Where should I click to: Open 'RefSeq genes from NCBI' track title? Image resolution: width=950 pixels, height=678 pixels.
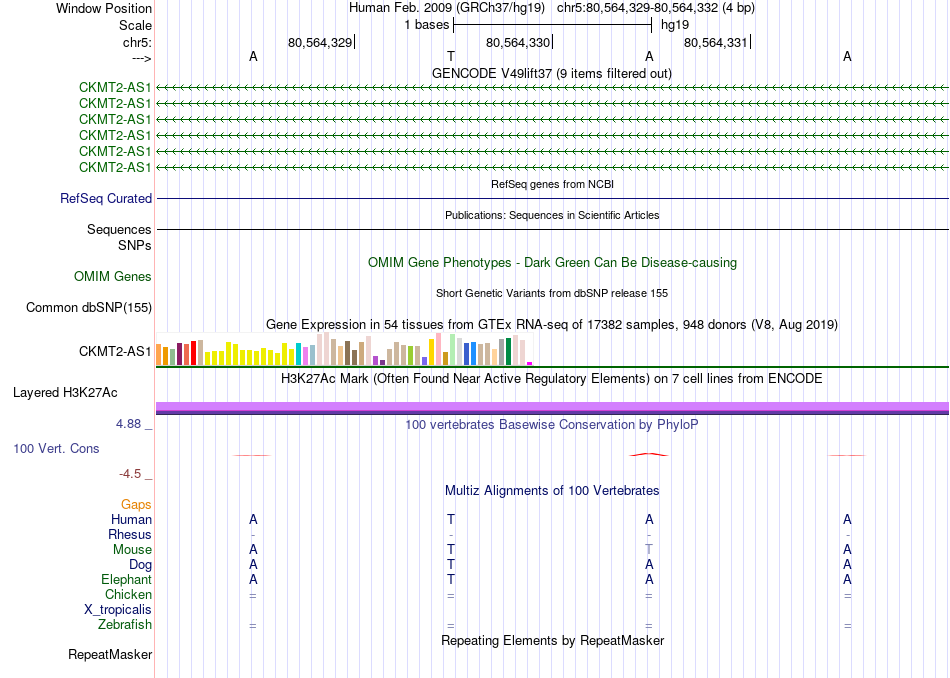[x=553, y=184]
